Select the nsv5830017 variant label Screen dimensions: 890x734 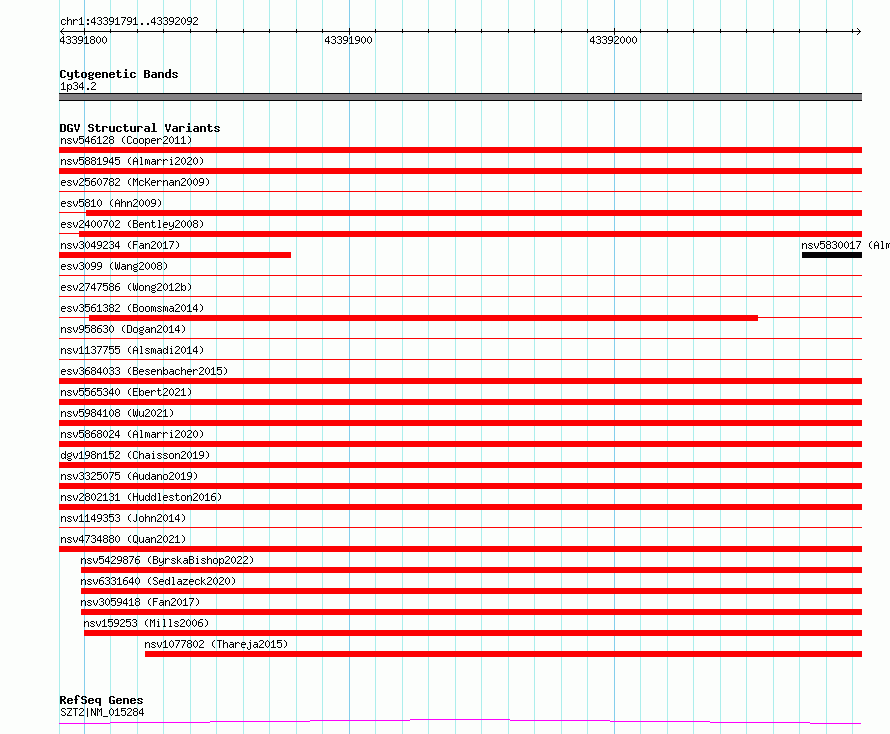click(845, 245)
